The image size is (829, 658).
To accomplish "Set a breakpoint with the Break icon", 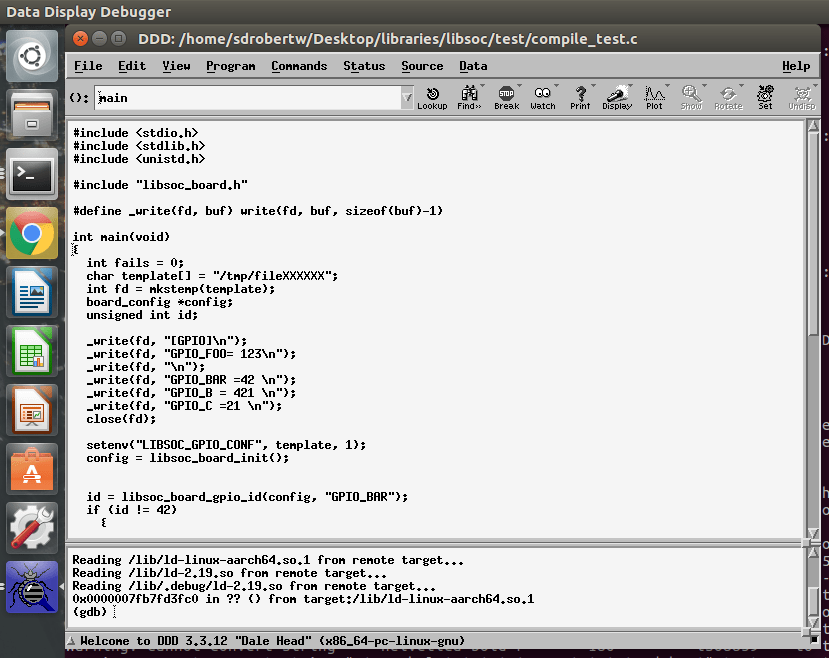I will coord(506,97).
